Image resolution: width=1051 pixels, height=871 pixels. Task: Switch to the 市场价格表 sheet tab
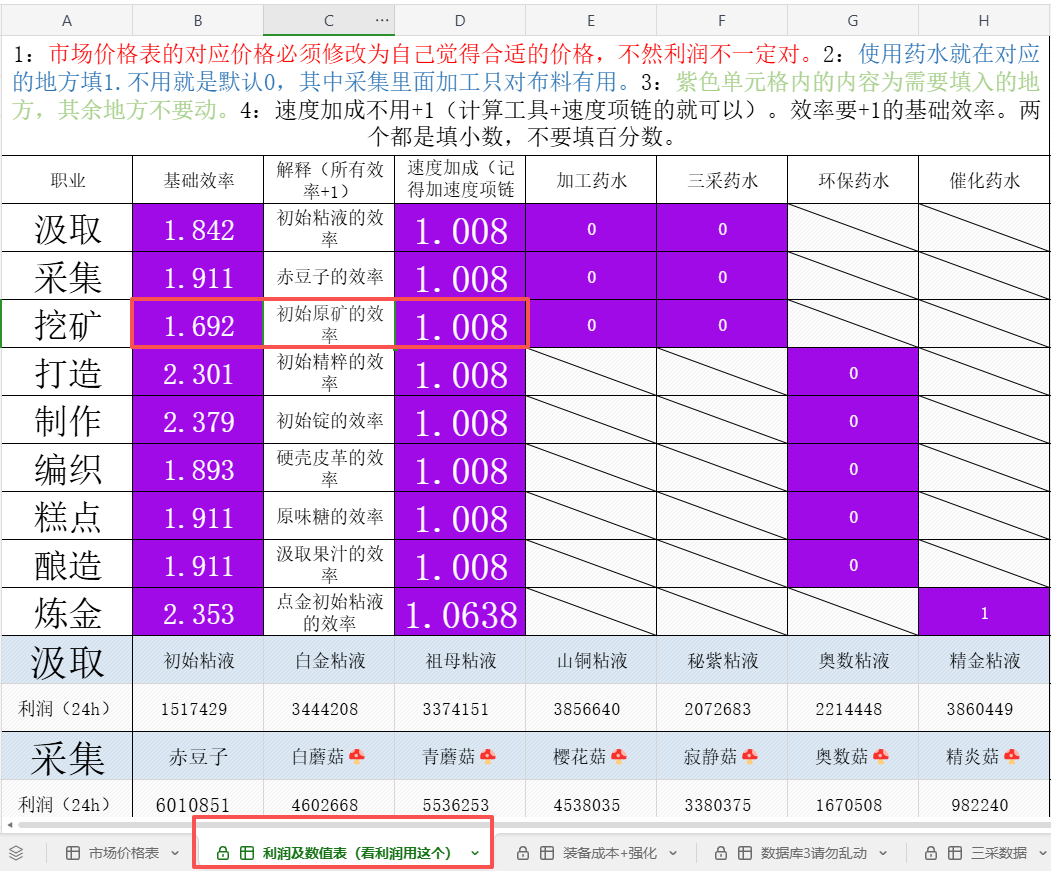[x=123, y=853]
